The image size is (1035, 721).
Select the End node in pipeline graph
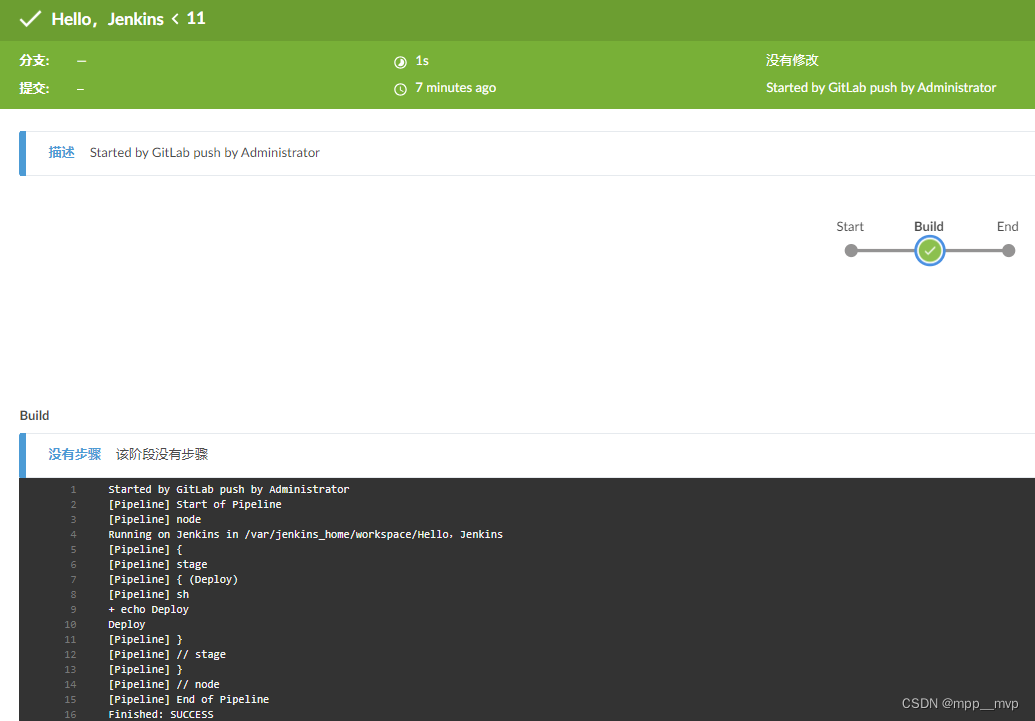pos(1008,251)
